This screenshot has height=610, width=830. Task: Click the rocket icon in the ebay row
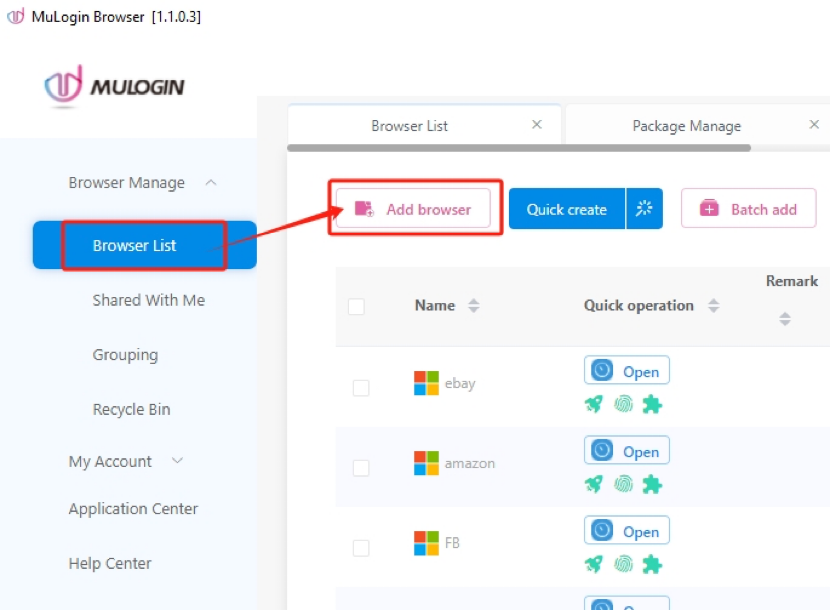594,404
